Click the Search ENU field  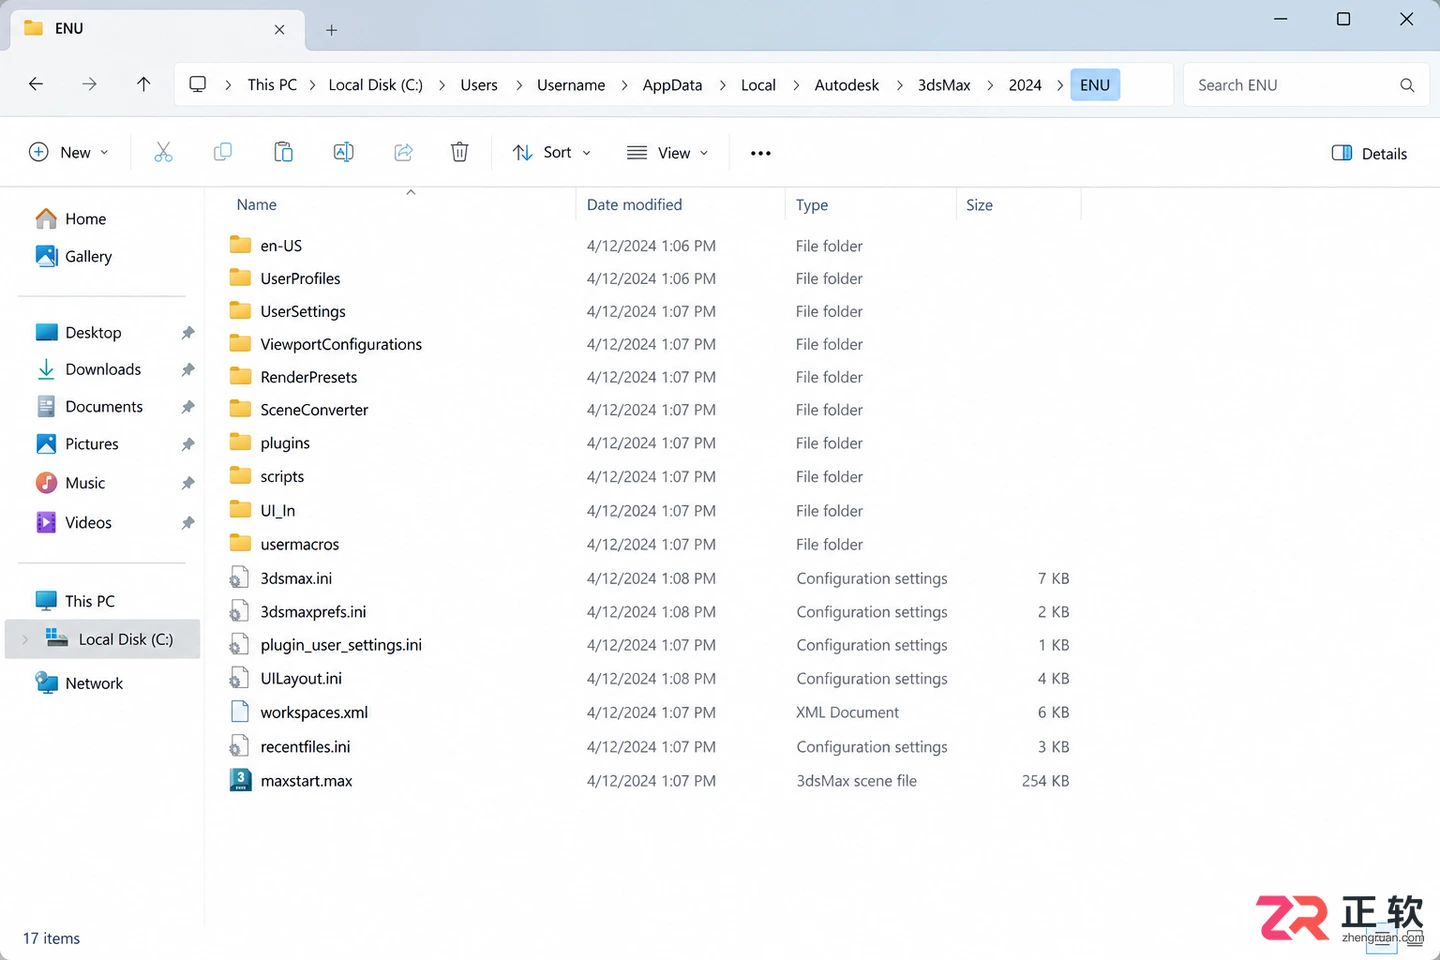pos(1306,85)
